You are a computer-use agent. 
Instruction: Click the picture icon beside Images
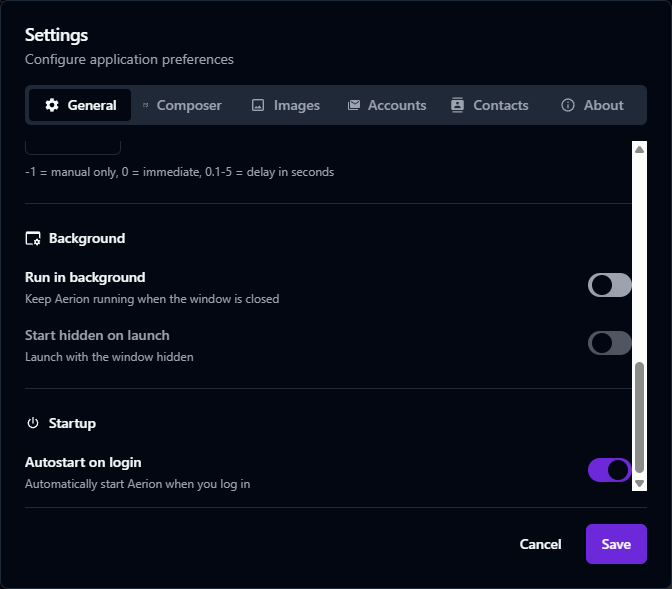[258, 105]
